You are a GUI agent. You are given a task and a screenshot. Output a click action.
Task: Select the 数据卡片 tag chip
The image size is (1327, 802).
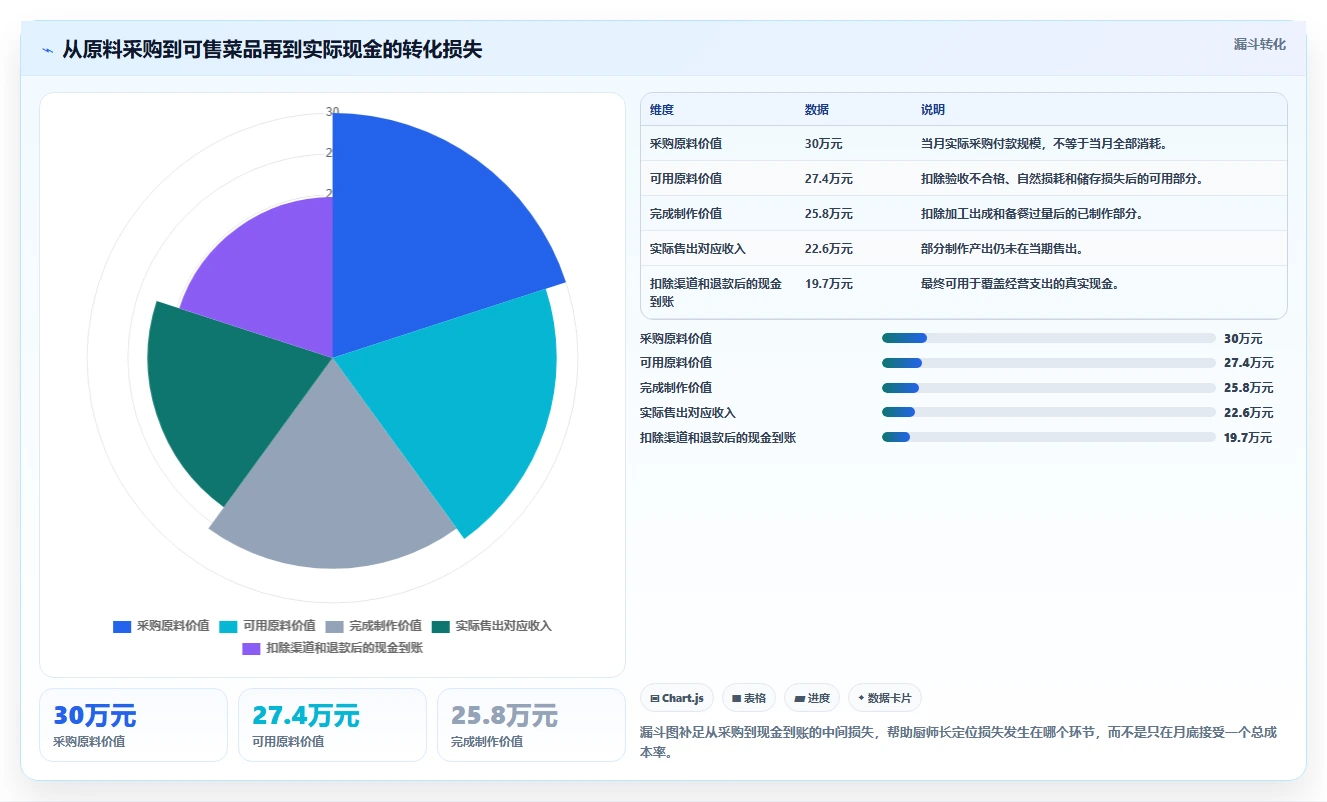click(885, 698)
